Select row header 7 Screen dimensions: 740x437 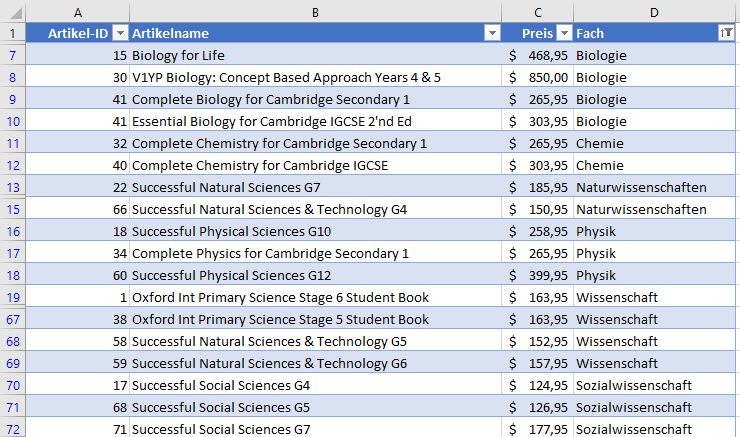pyautogui.click(x=13, y=55)
